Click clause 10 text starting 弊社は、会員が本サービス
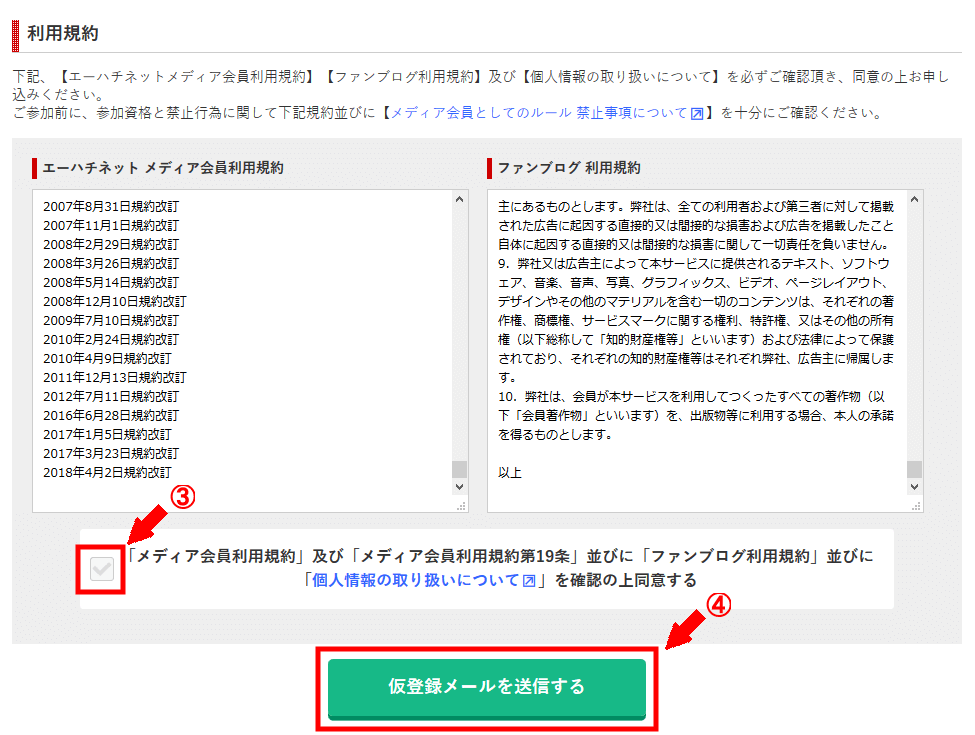Image resolution: width=975 pixels, height=735 pixels. (x=696, y=415)
